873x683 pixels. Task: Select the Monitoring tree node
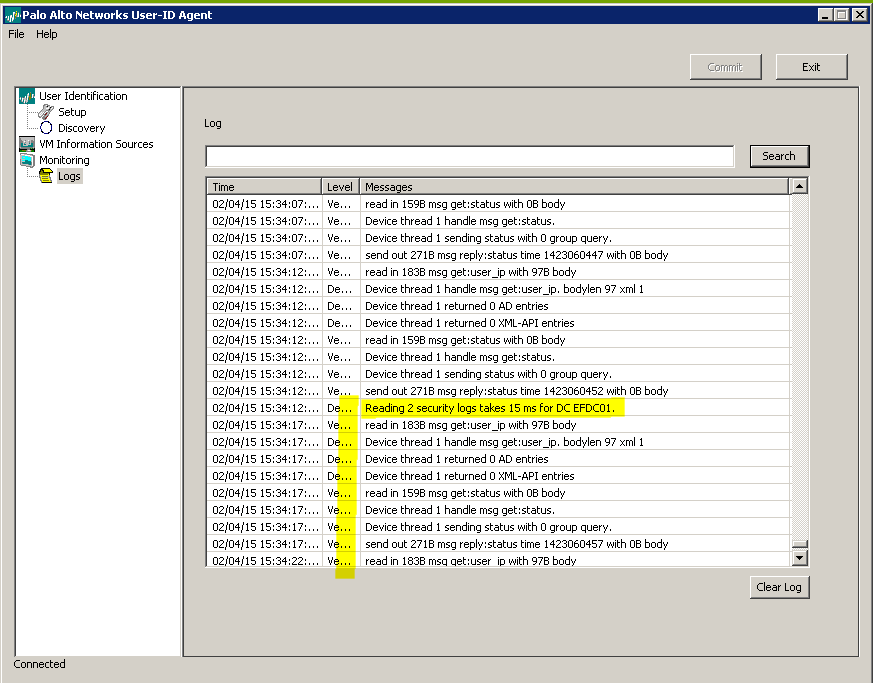click(x=64, y=160)
